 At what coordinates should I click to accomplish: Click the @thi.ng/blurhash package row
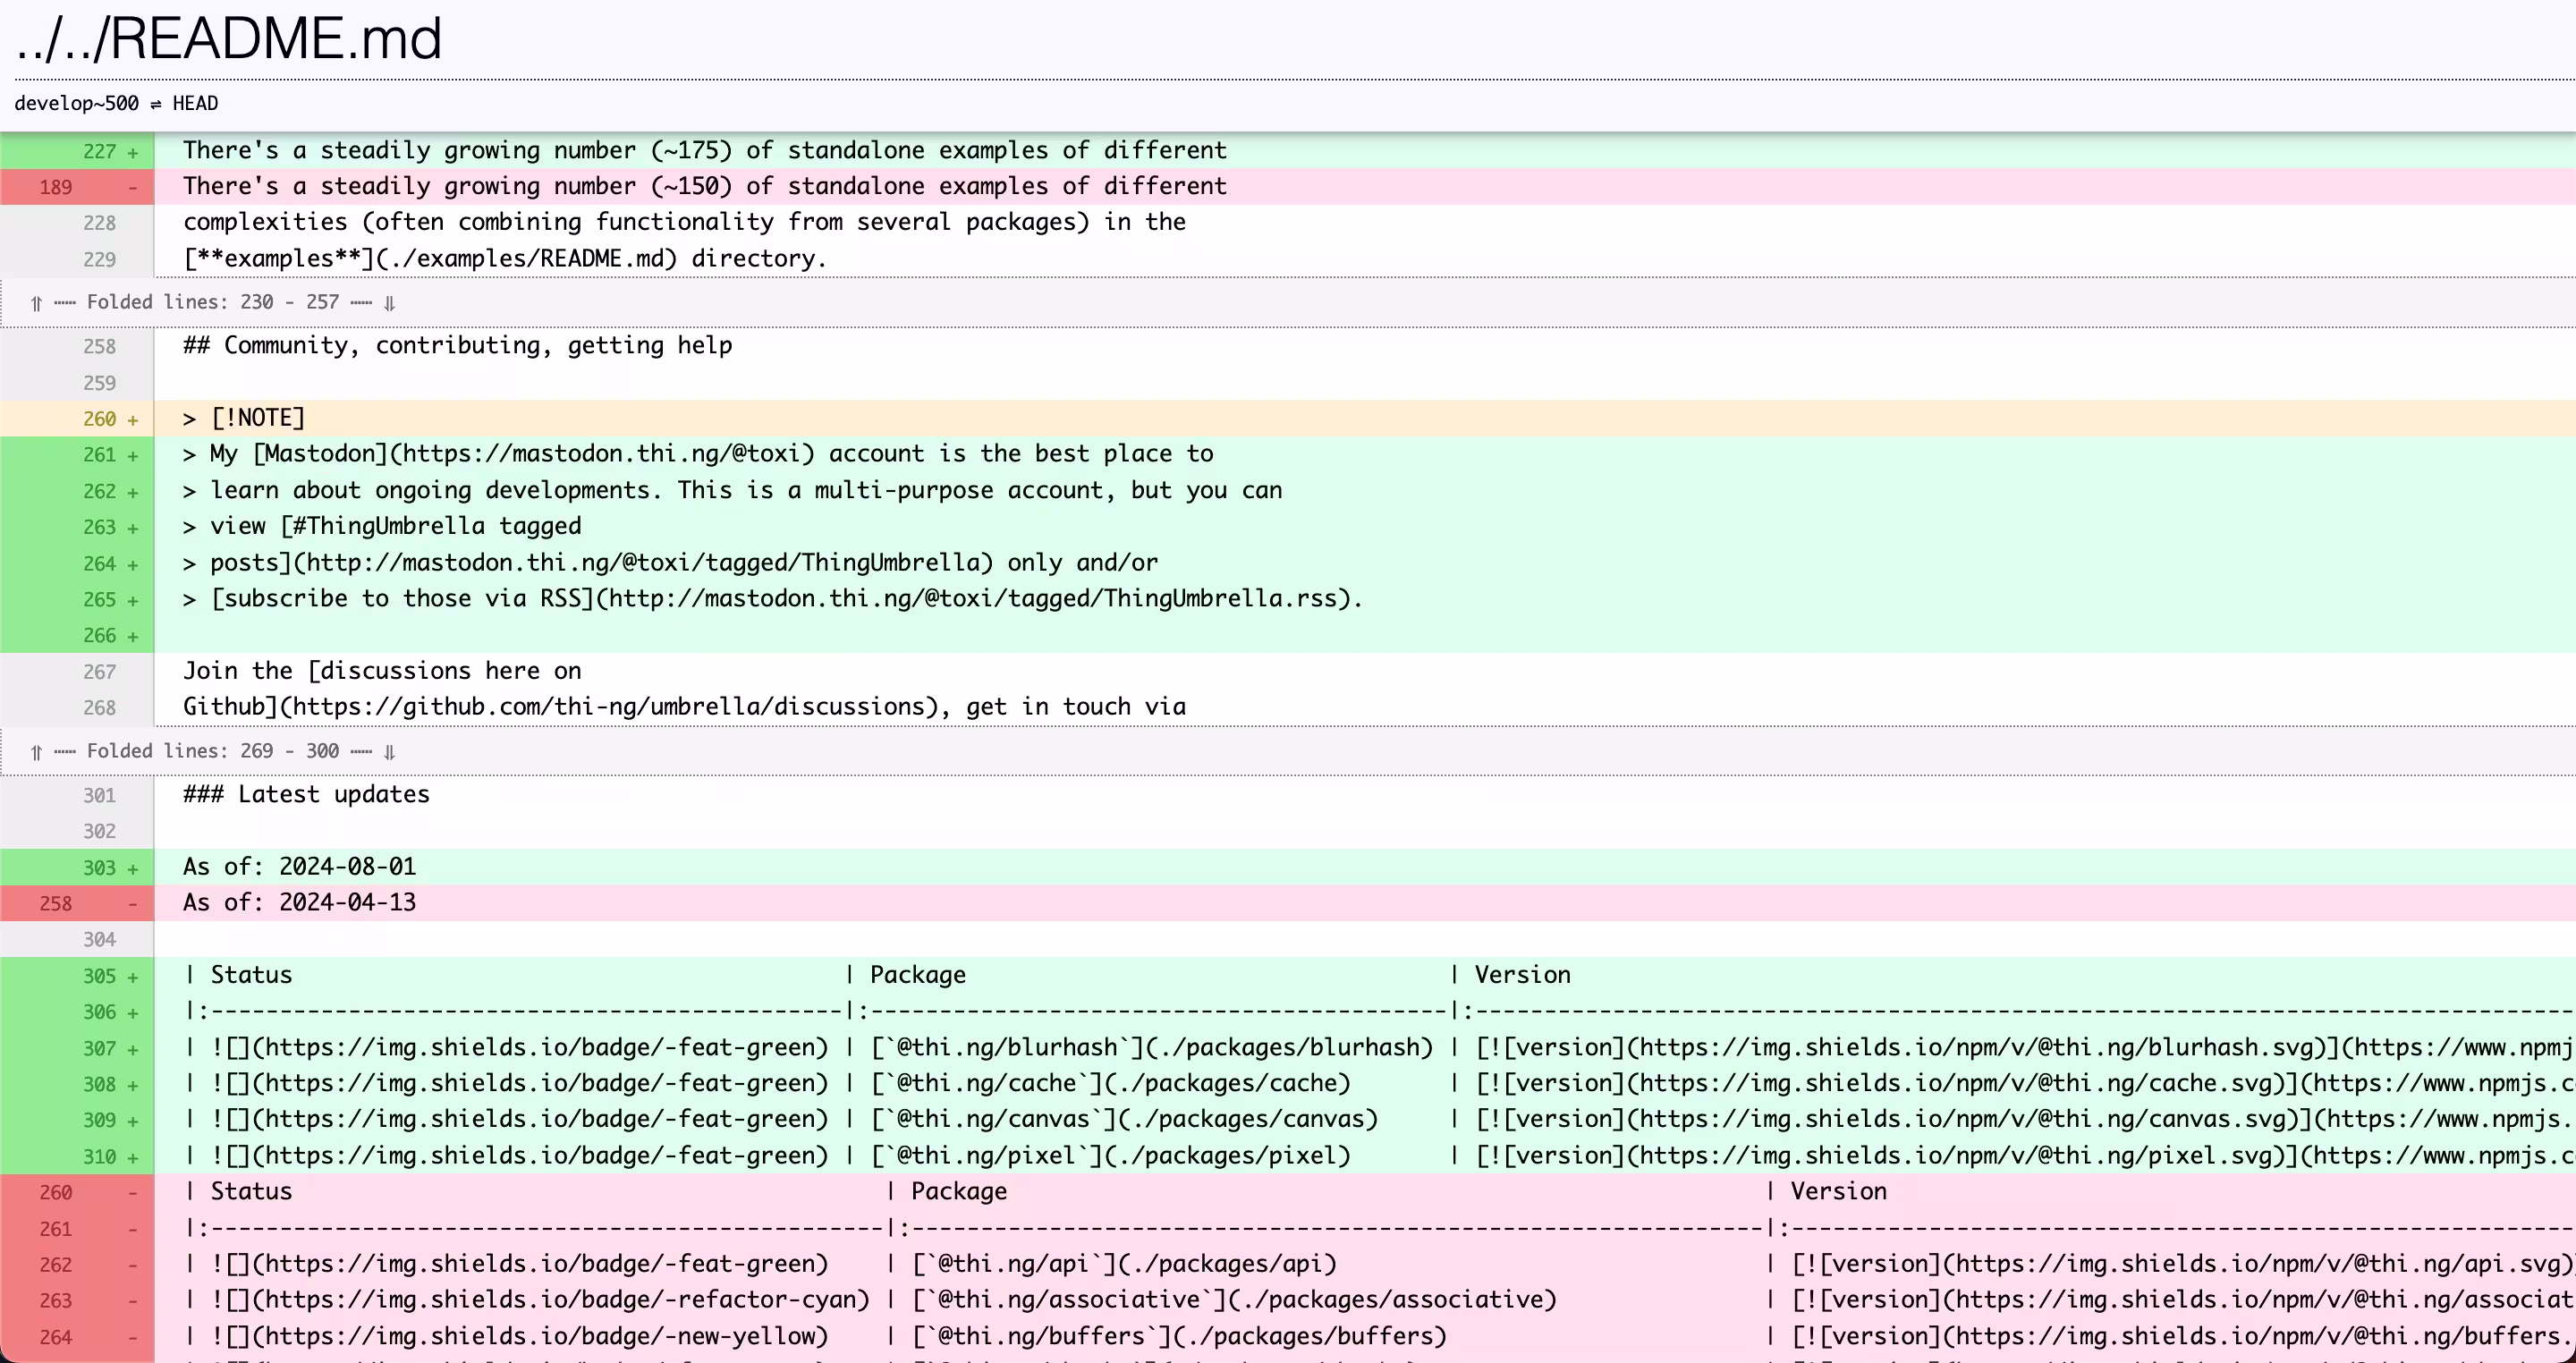[1151, 1048]
